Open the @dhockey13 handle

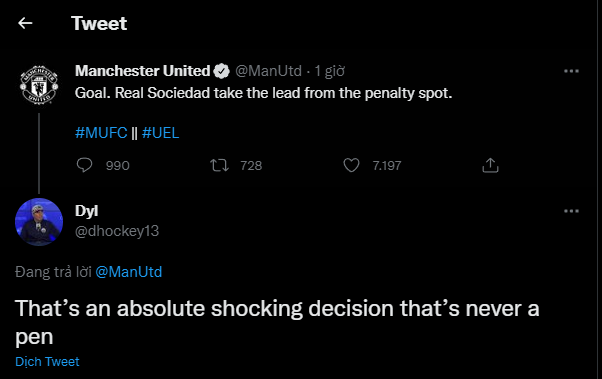pyautogui.click(x=117, y=231)
